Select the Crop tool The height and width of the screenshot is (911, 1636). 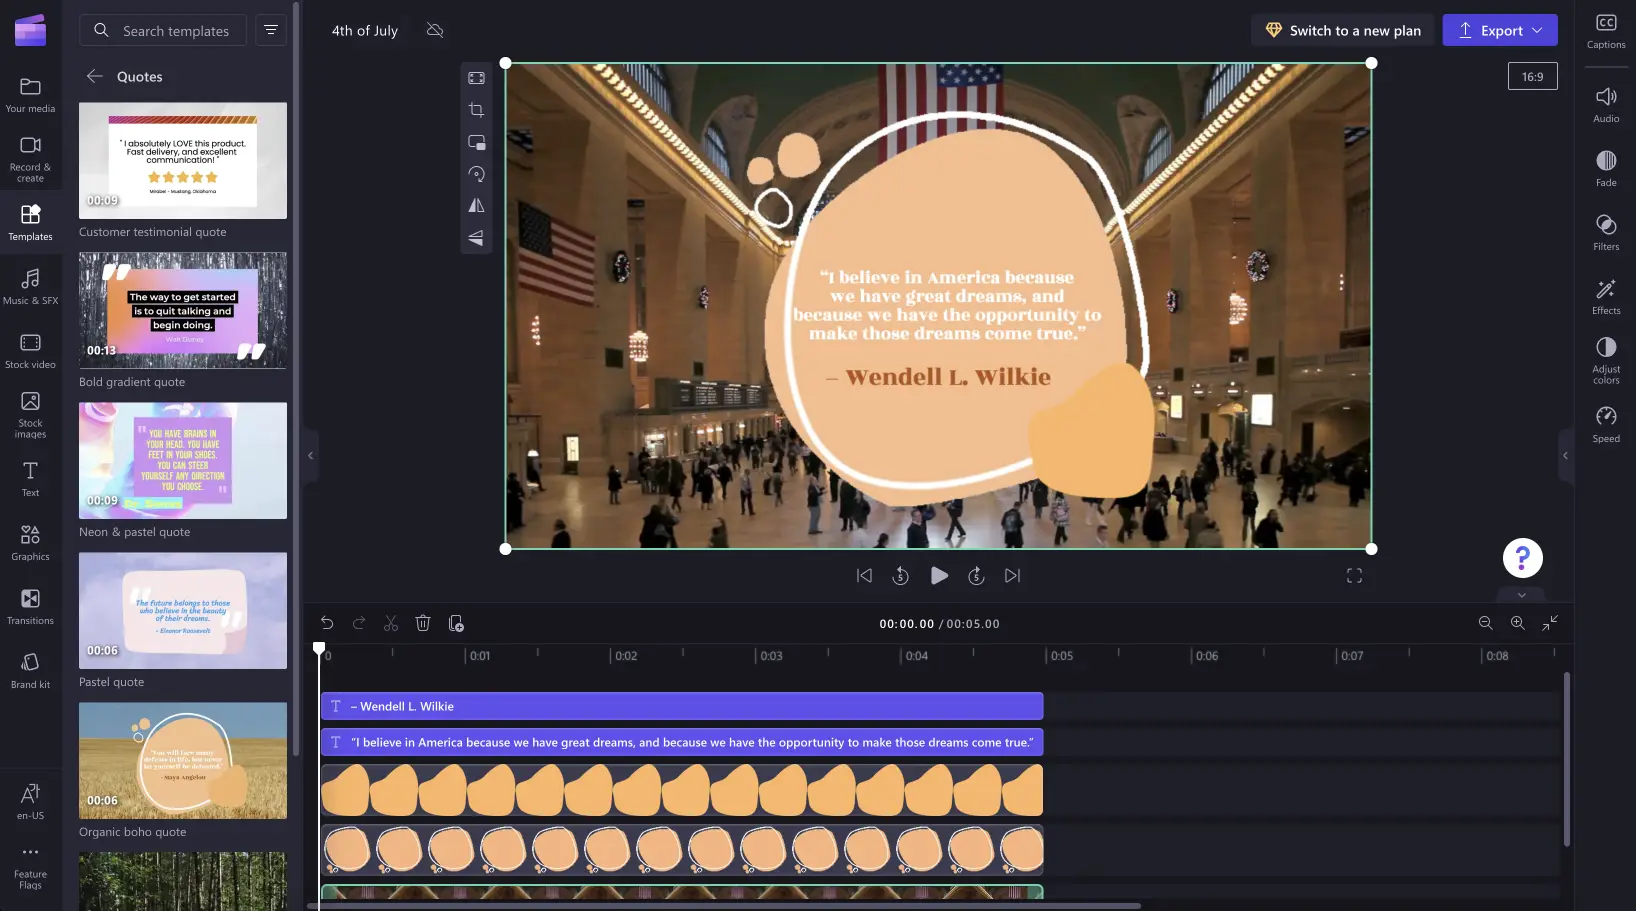(x=476, y=110)
